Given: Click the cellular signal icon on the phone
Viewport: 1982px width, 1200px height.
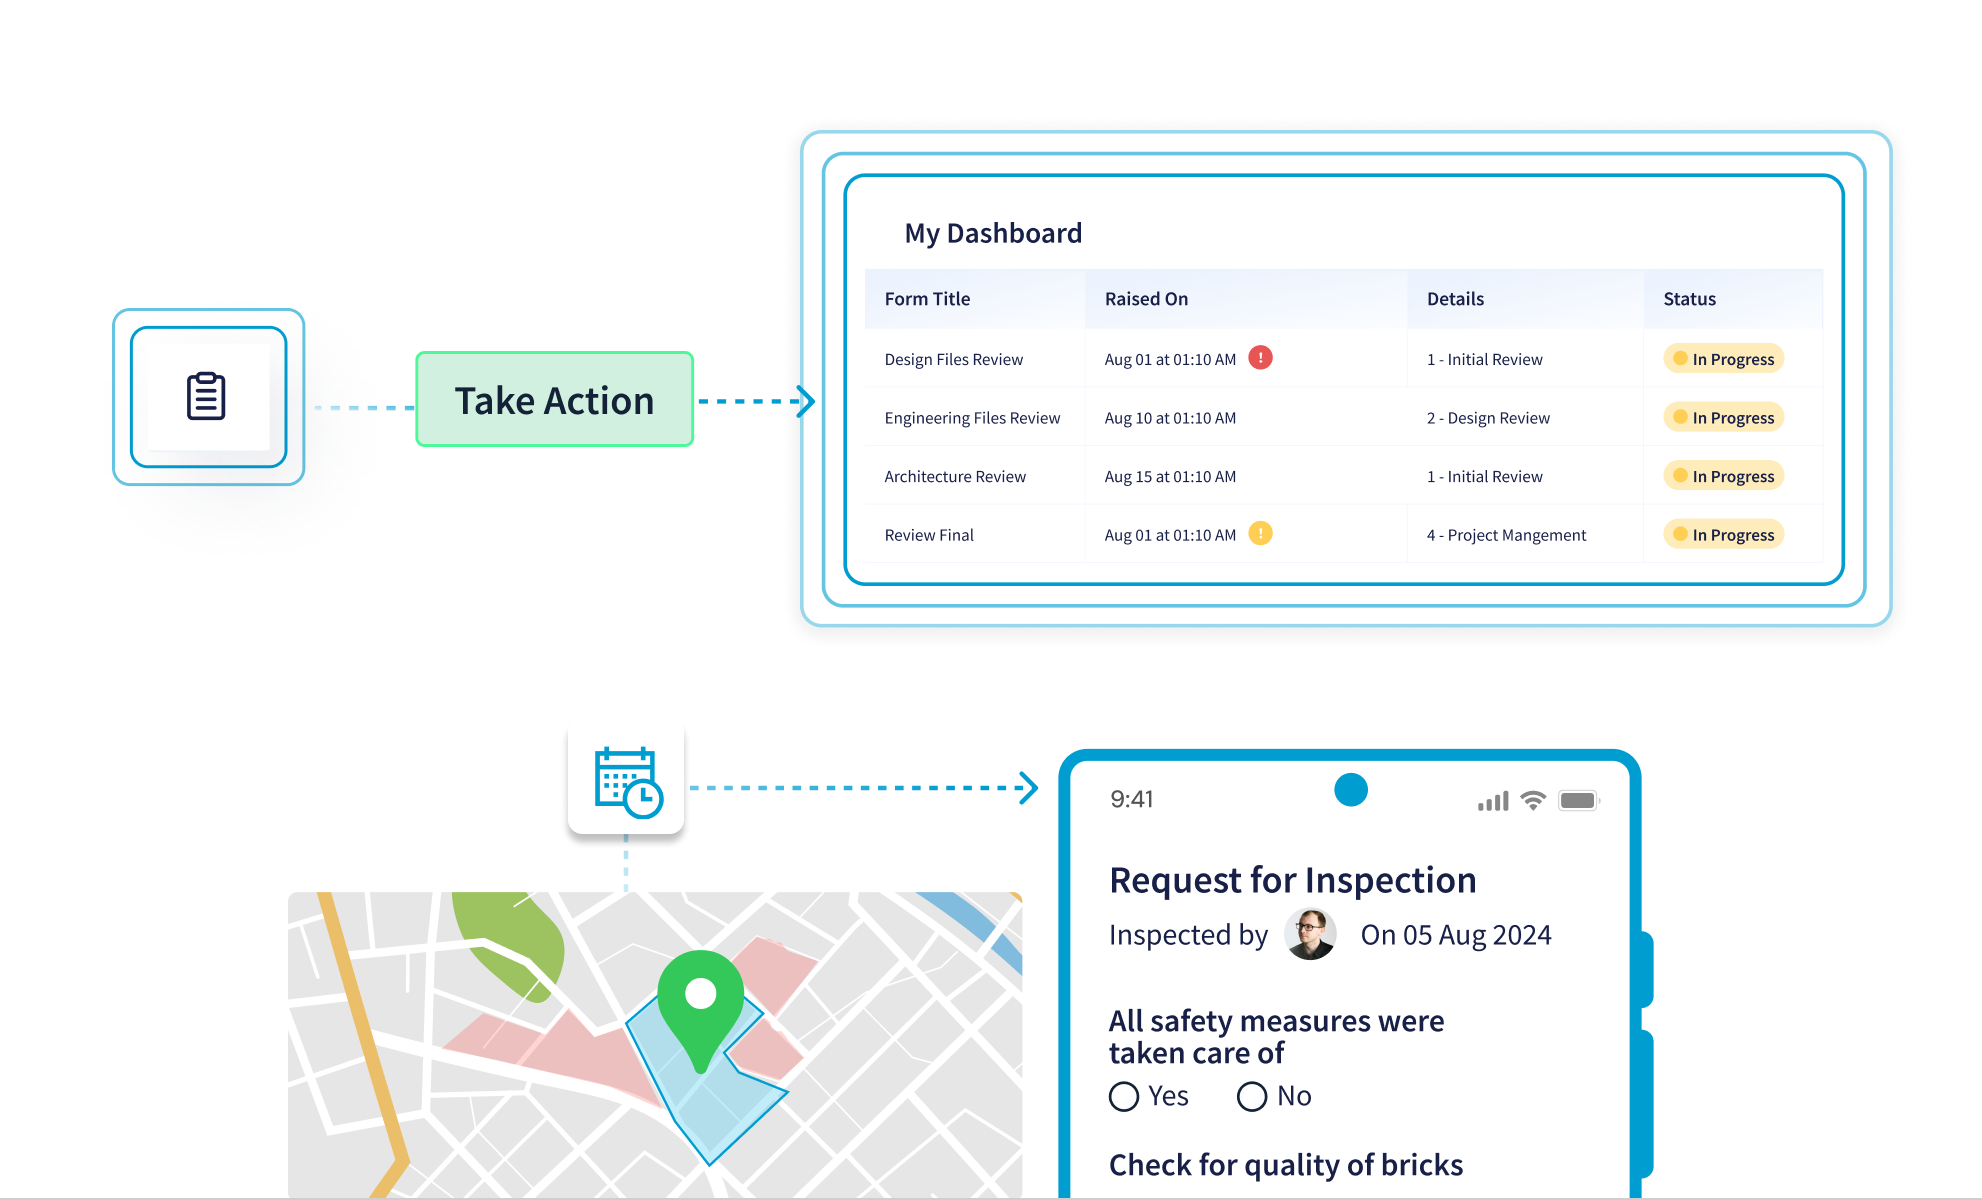Looking at the screenshot, I should coord(1493,802).
